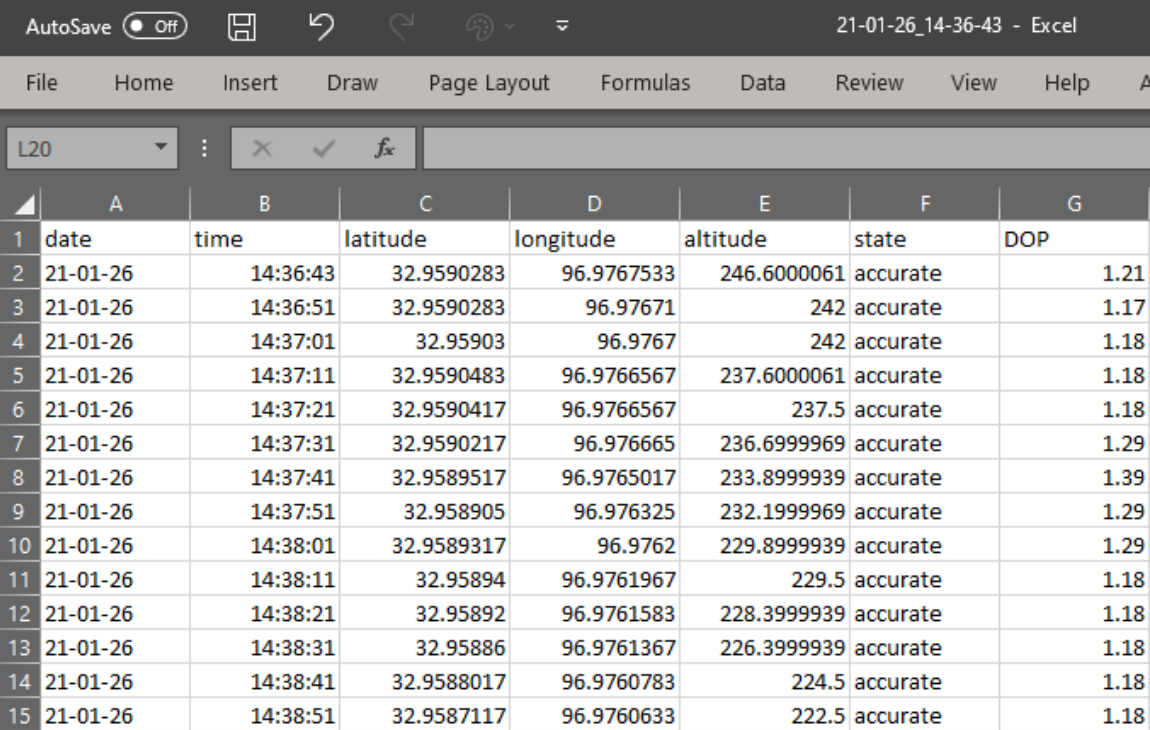Image resolution: width=1150 pixels, height=730 pixels.
Task: Click the Enter checkmark in formula bar
Action: (x=320, y=150)
